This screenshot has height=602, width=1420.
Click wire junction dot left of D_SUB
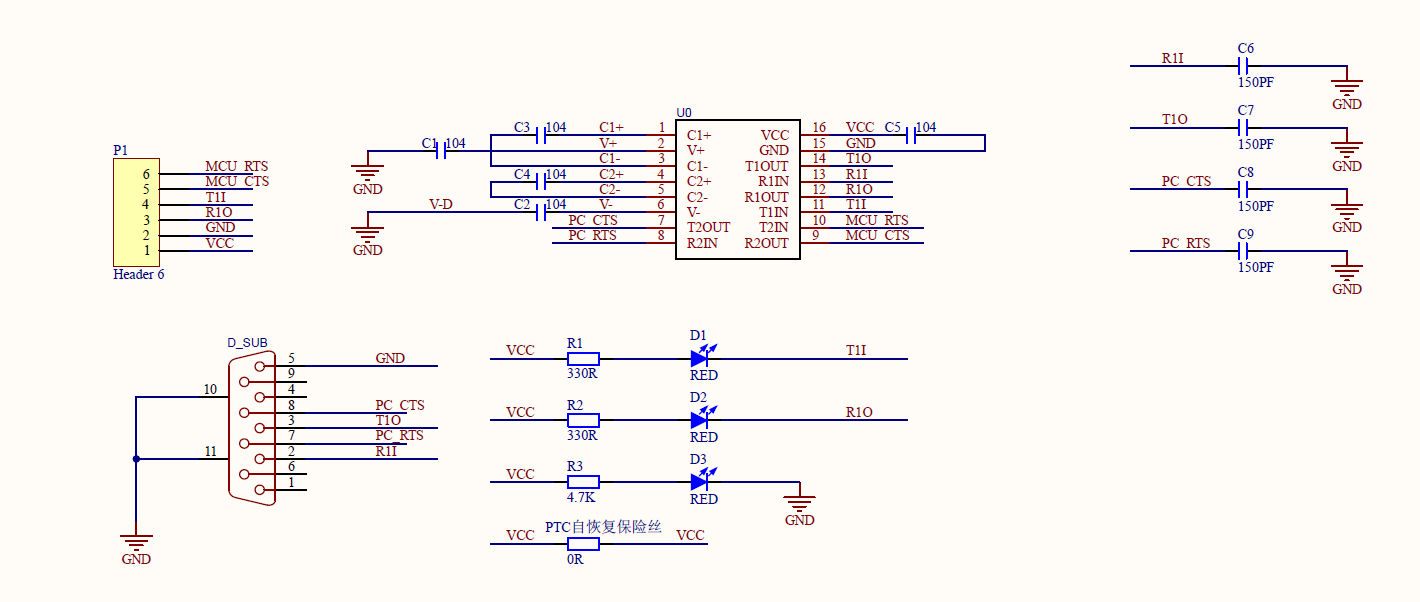(x=136, y=459)
